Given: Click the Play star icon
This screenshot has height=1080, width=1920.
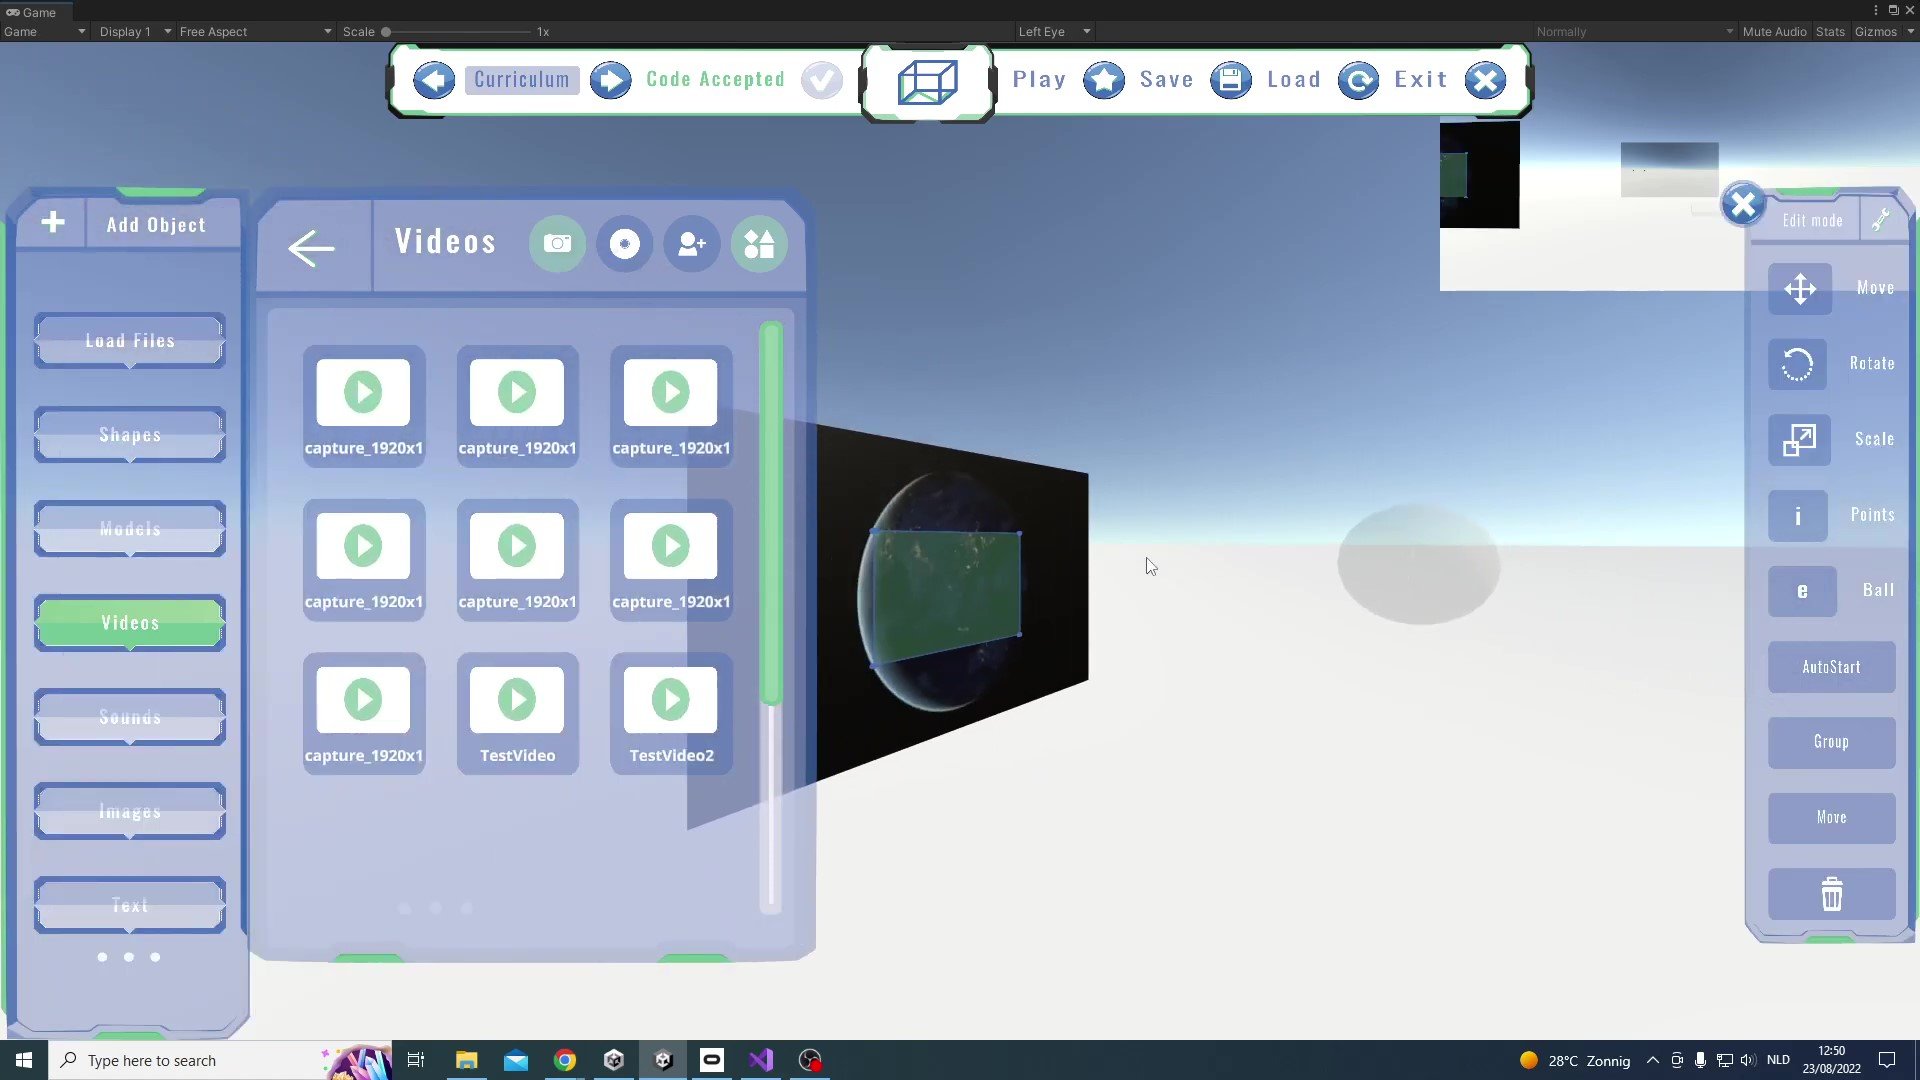Looking at the screenshot, I should tap(1104, 80).
